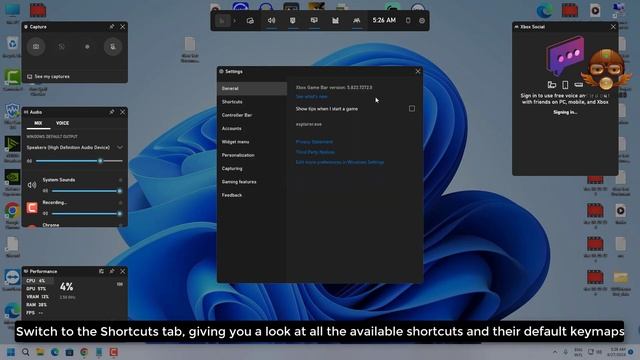This screenshot has width=640, height=360.
Task: Adjust the Speakers master volume slider
Action: point(79,161)
